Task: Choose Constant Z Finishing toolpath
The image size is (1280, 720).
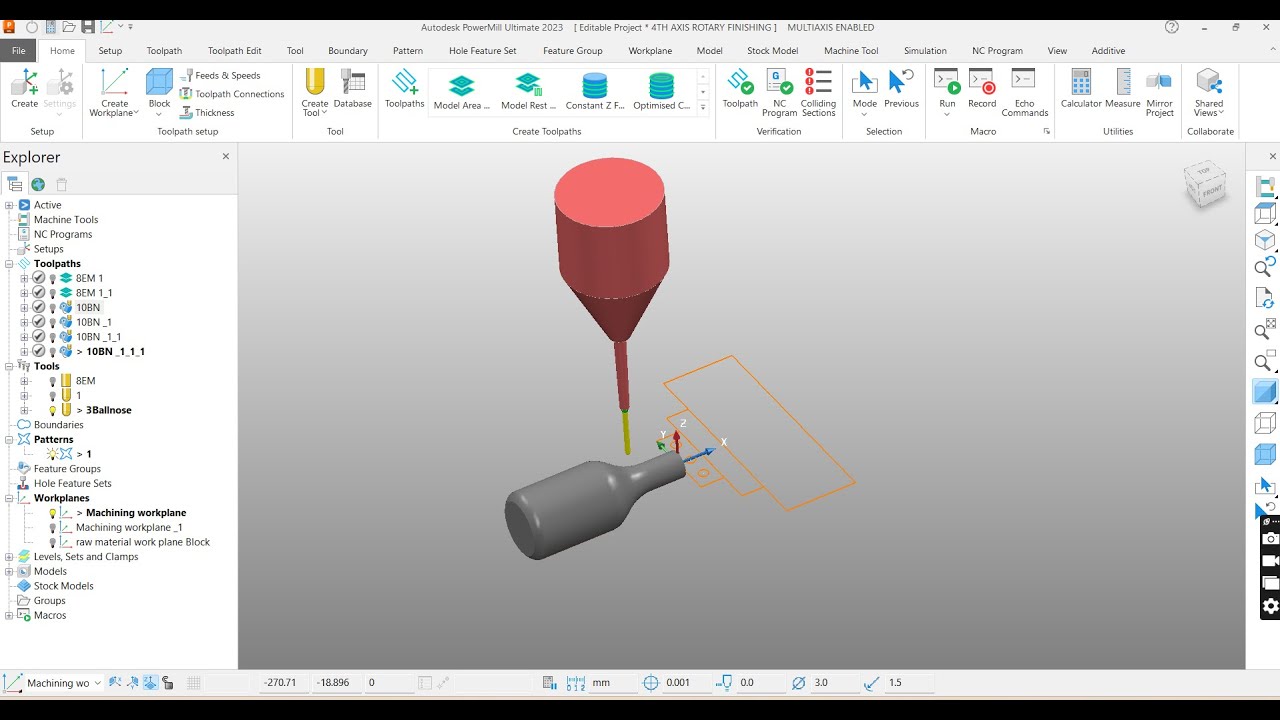Action: point(595,92)
